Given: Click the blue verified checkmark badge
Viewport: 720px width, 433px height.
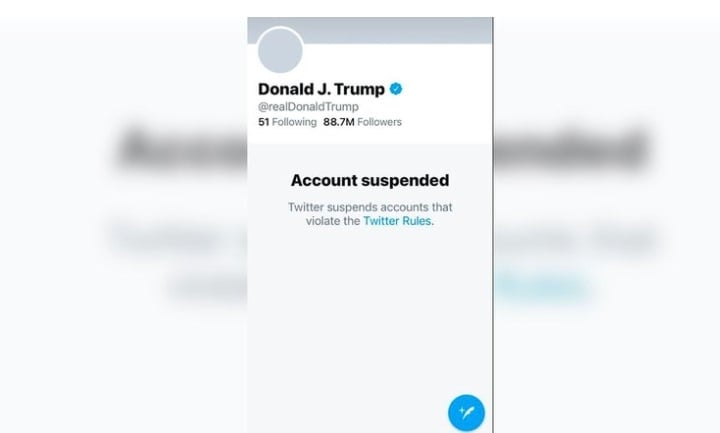Looking at the screenshot, I should (396, 89).
